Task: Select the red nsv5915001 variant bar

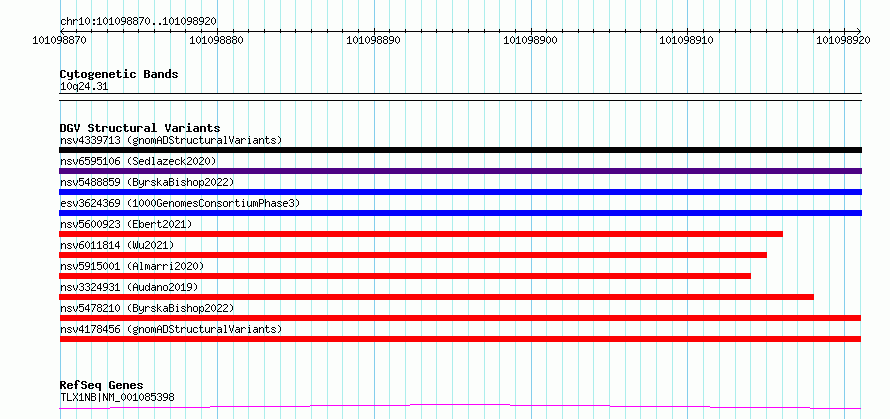Action: (405, 276)
